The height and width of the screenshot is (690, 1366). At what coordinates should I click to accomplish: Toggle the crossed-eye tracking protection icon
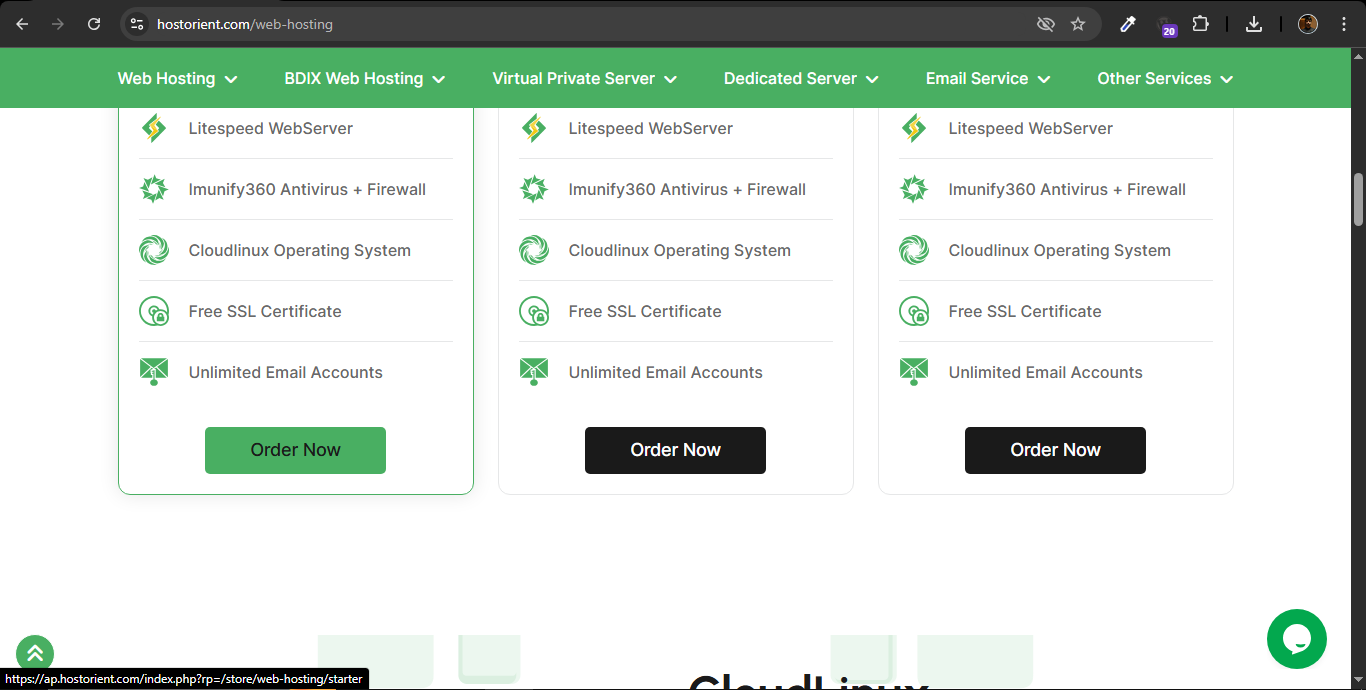click(x=1046, y=24)
